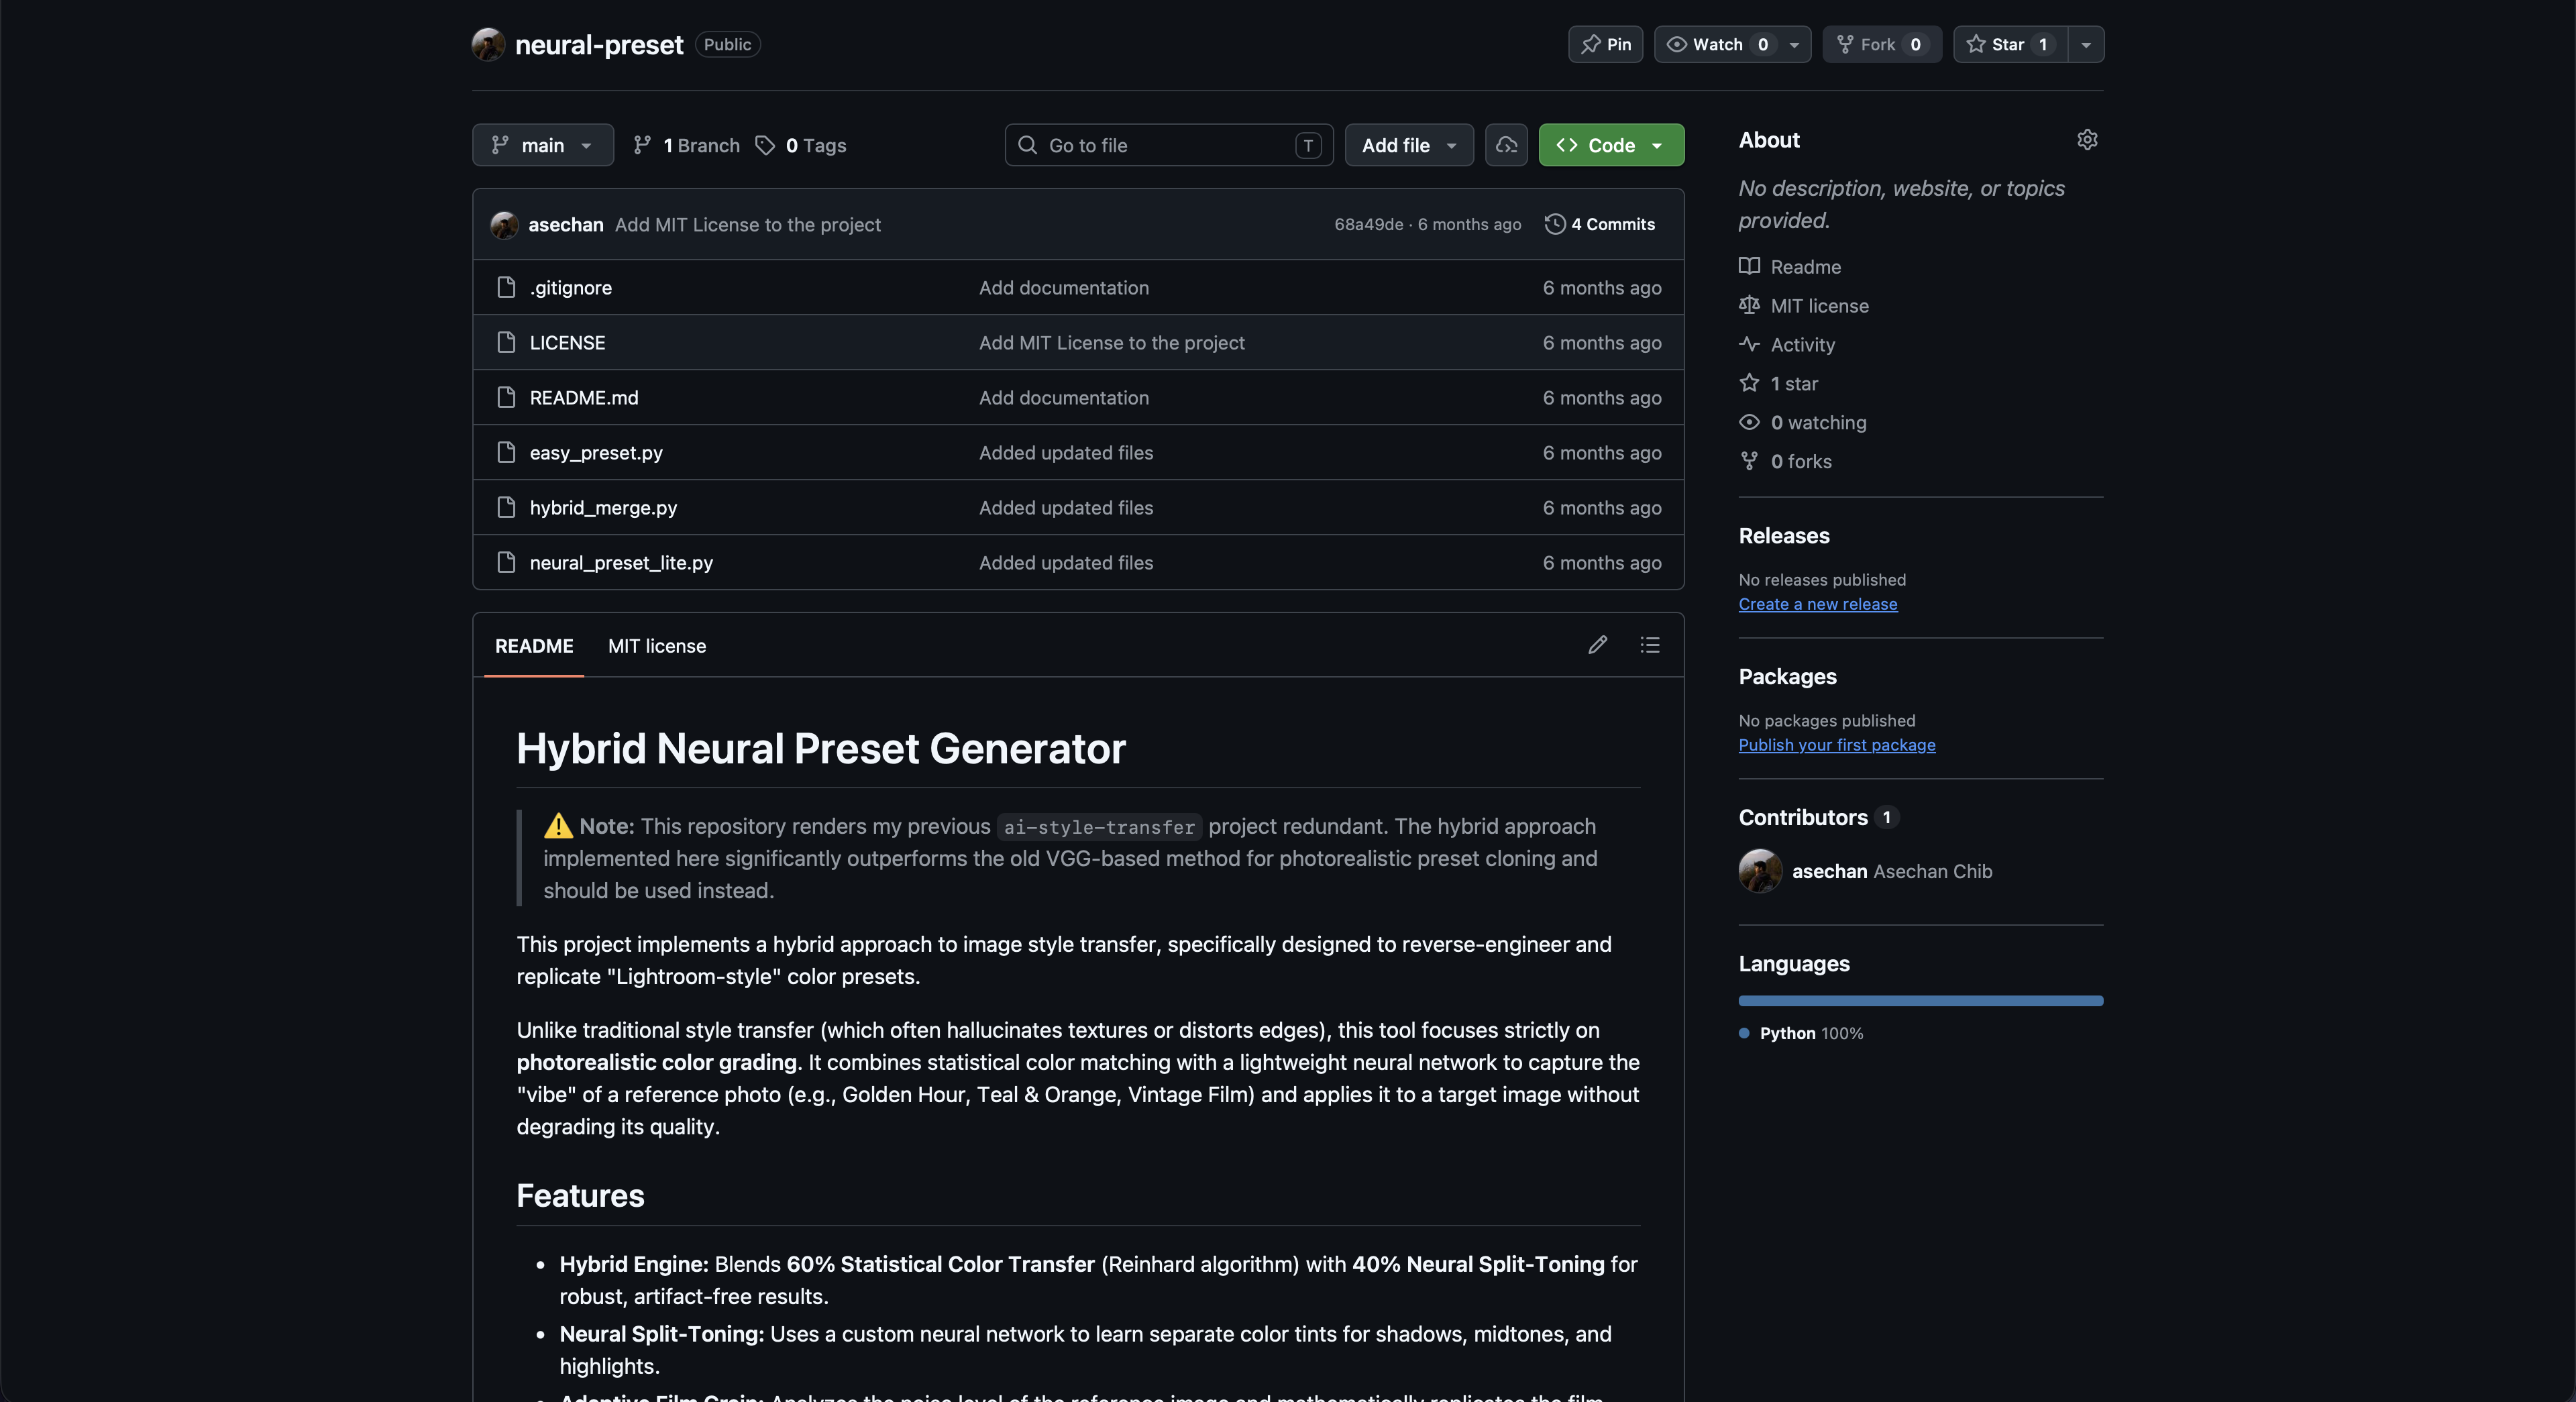
Task: View the 4 Commits history
Action: tap(1599, 225)
